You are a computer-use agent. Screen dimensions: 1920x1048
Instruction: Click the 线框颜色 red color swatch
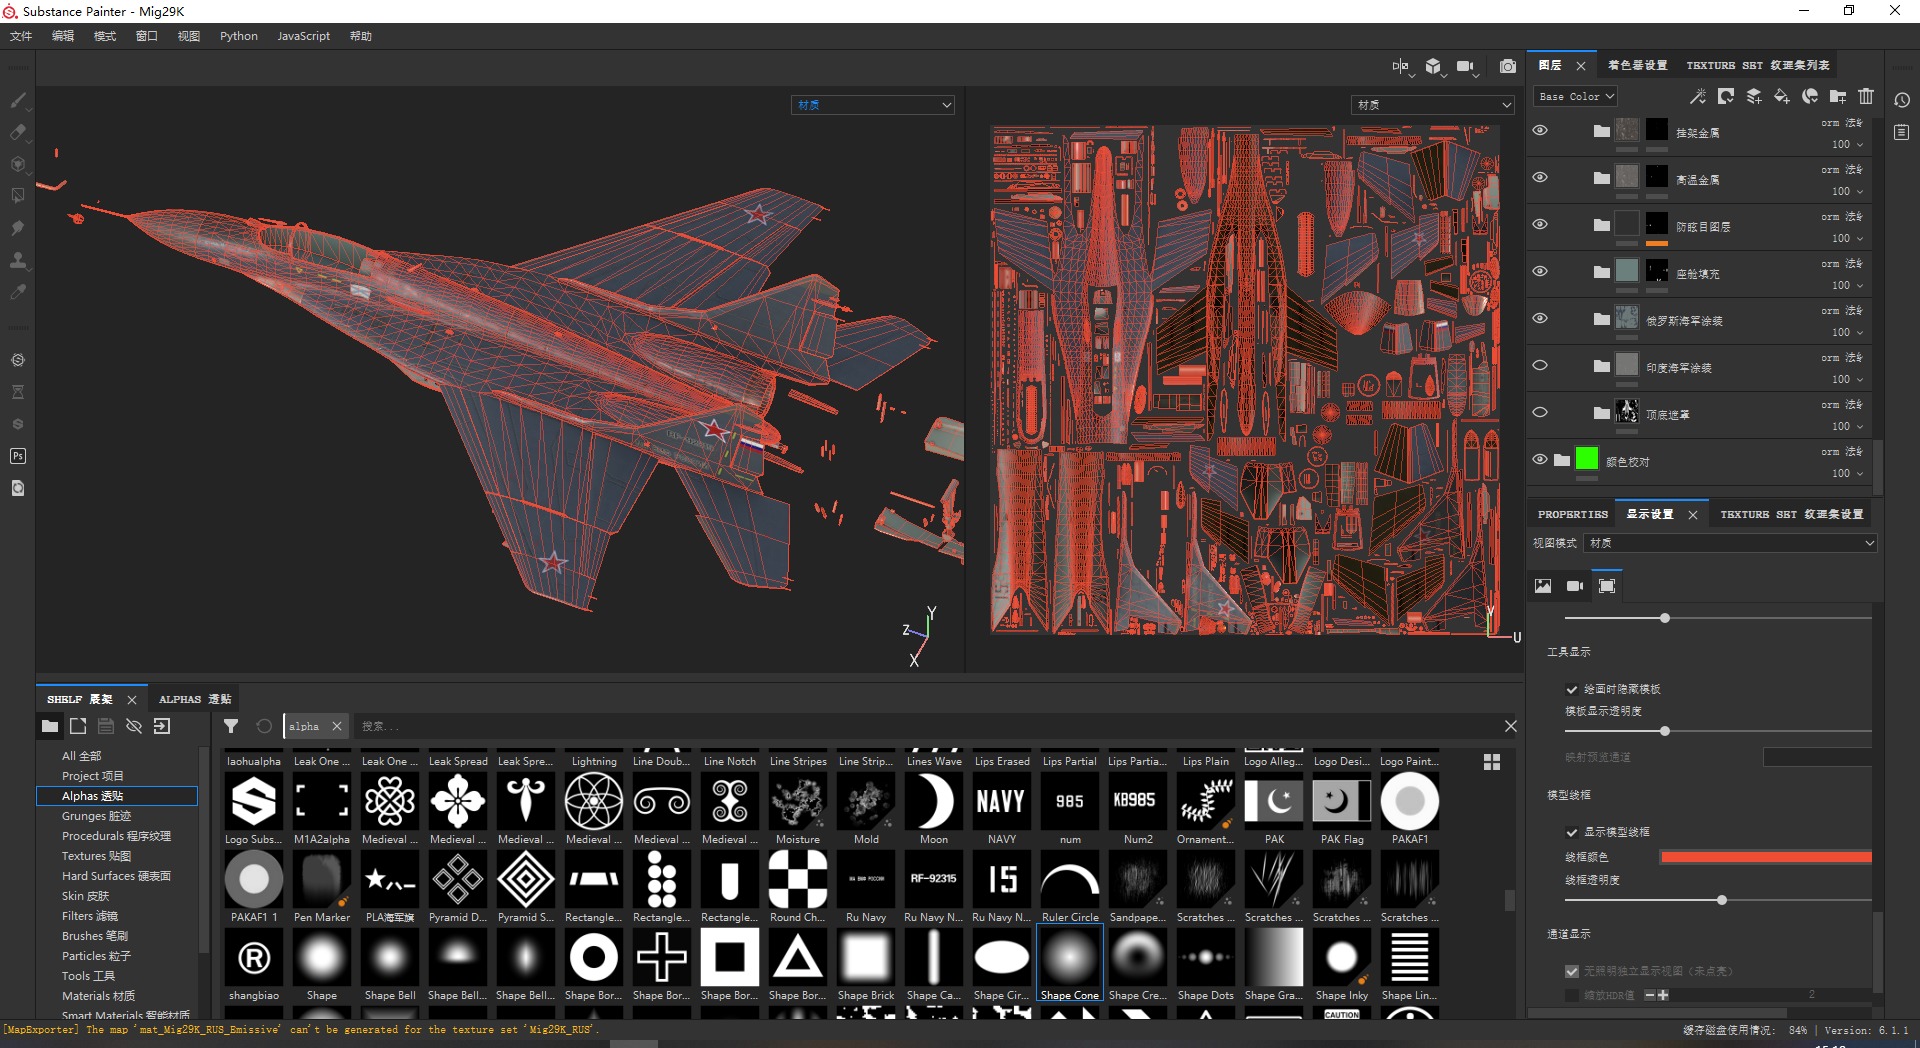[1766, 857]
